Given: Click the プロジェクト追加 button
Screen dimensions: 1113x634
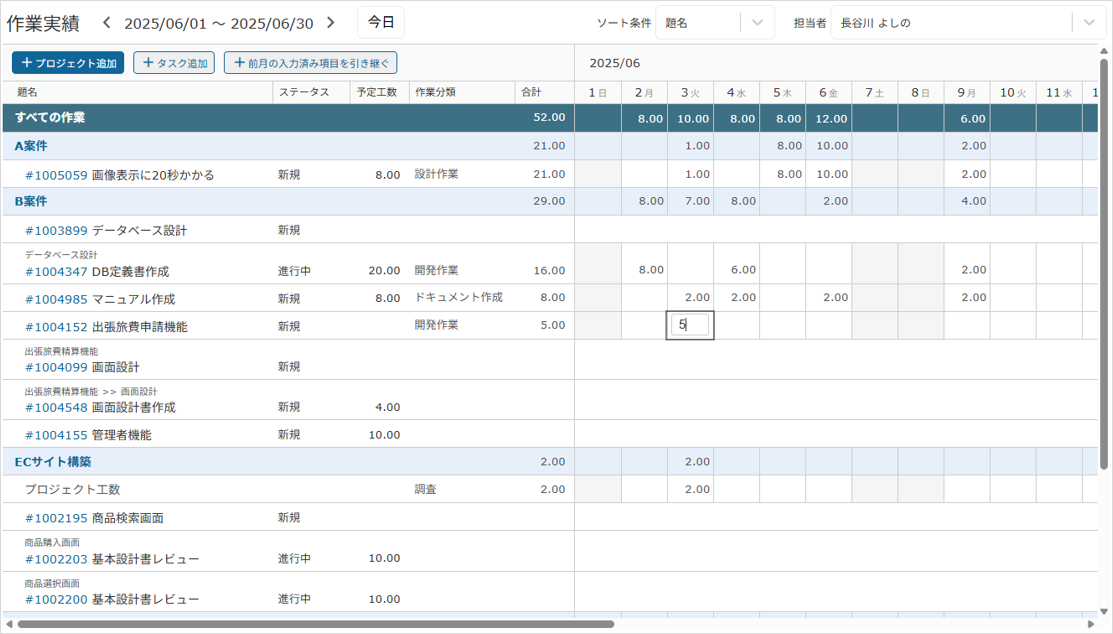Looking at the screenshot, I should click(x=68, y=63).
